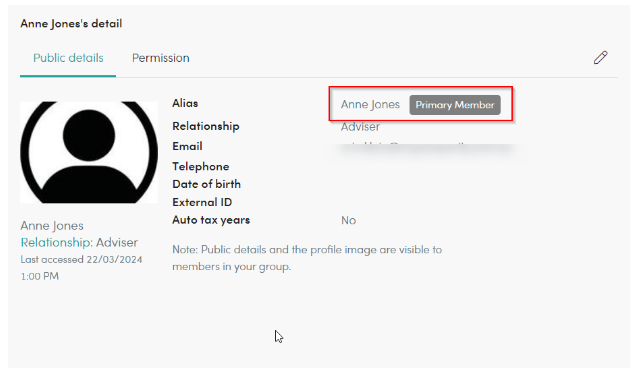632x371 pixels.
Task: Click the Alias value Anne Jones
Action: tap(370, 105)
